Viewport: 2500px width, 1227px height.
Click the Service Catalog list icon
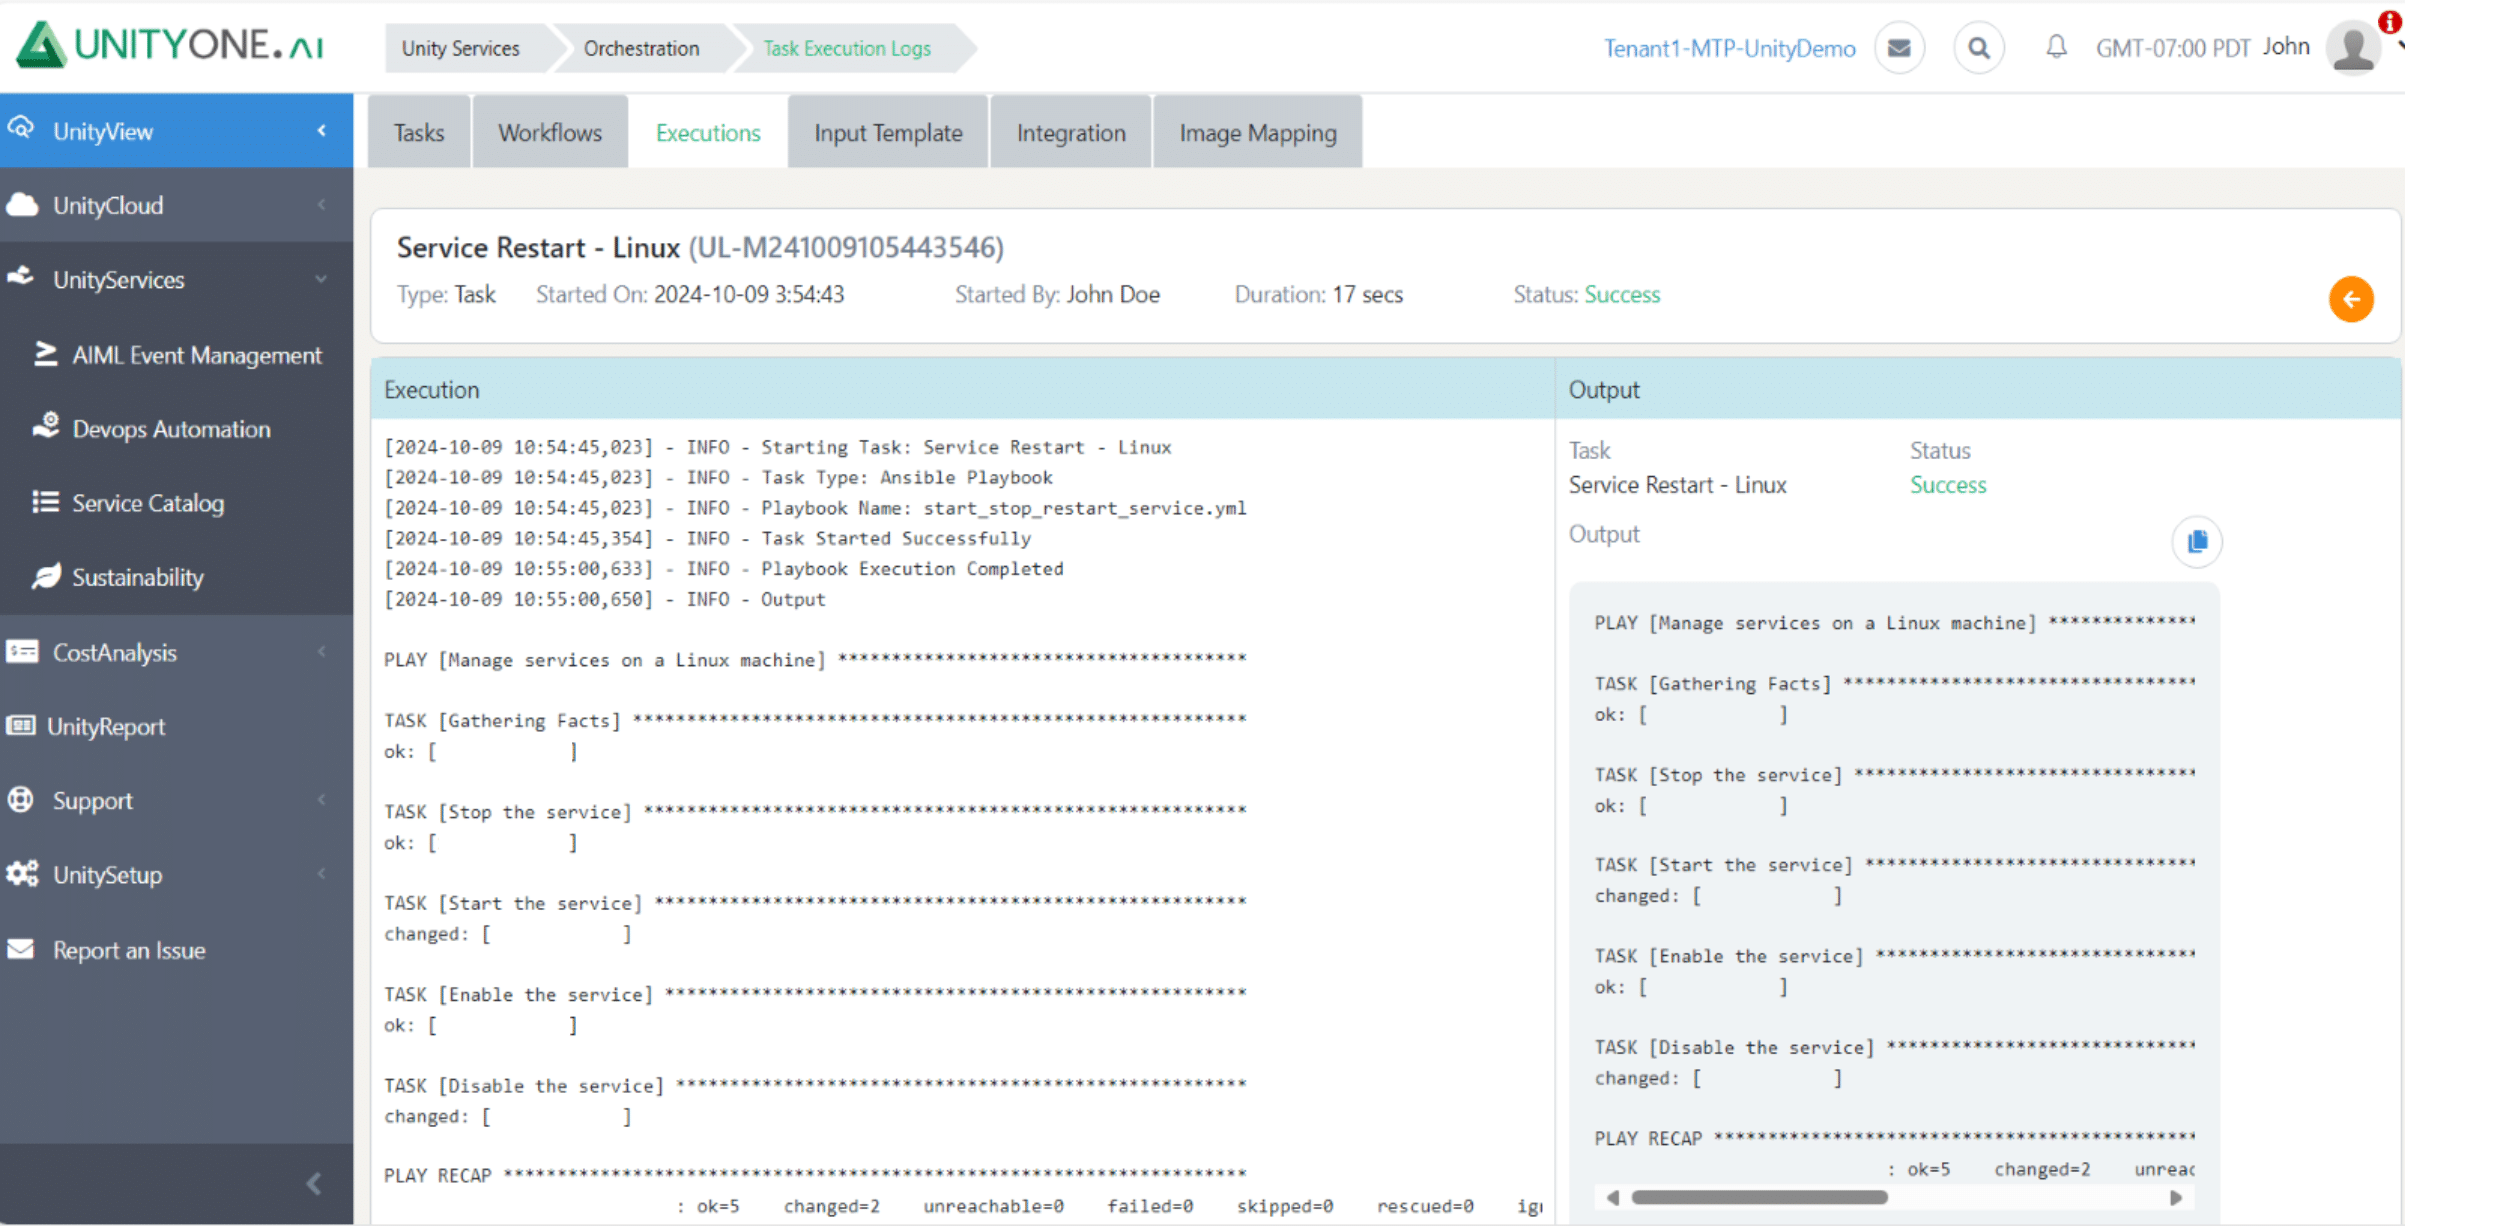[45, 501]
